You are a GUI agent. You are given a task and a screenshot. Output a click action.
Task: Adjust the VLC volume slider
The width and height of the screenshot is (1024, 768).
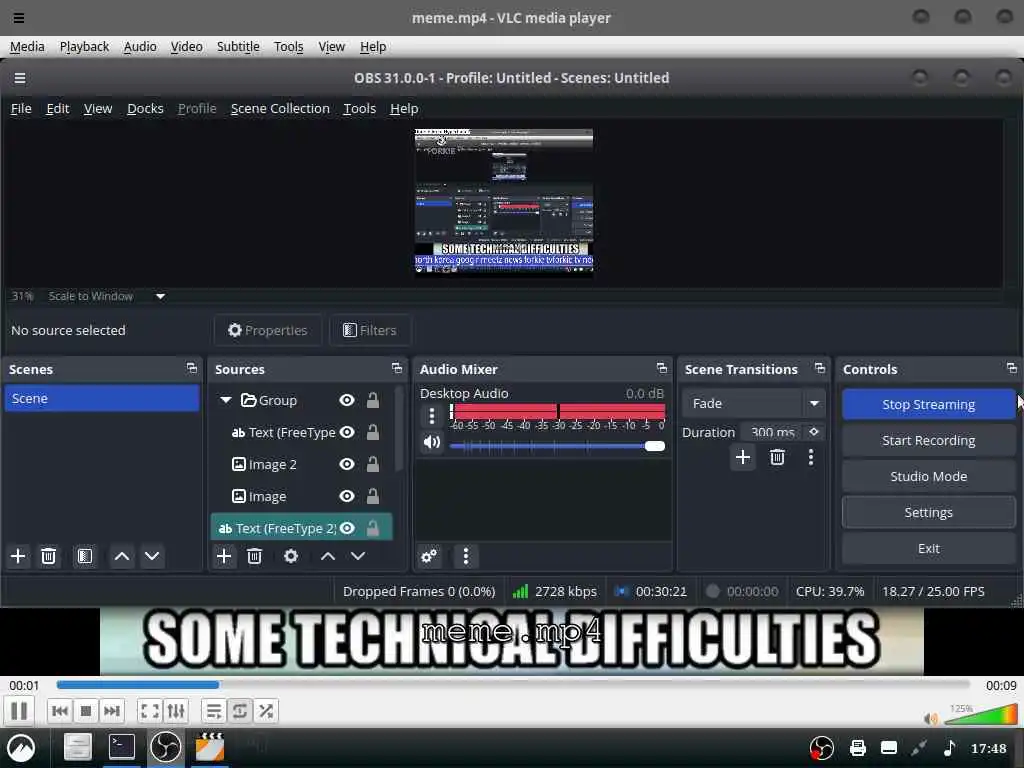(x=980, y=716)
